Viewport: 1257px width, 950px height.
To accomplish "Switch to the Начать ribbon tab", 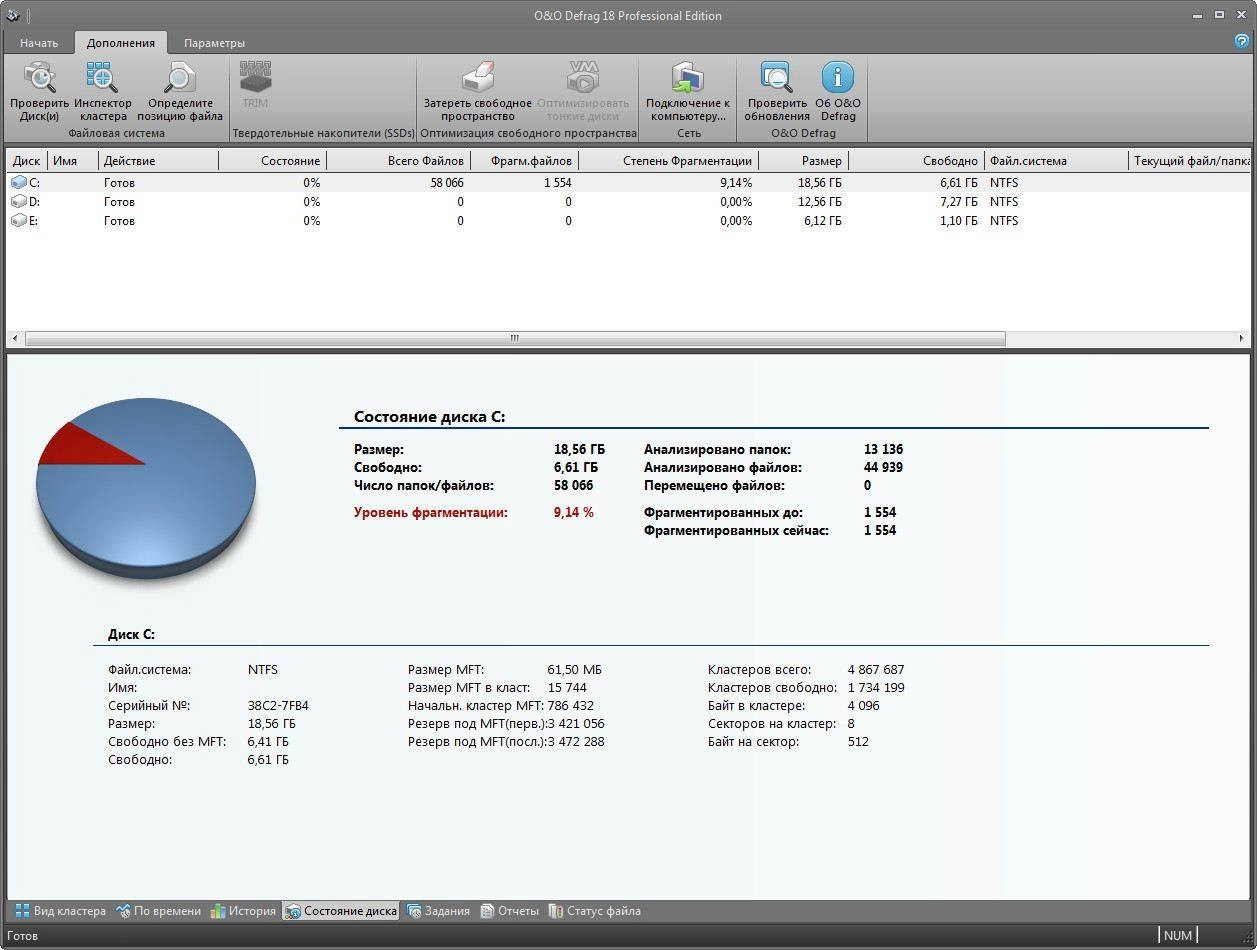I will pyautogui.click(x=39, y=43).
